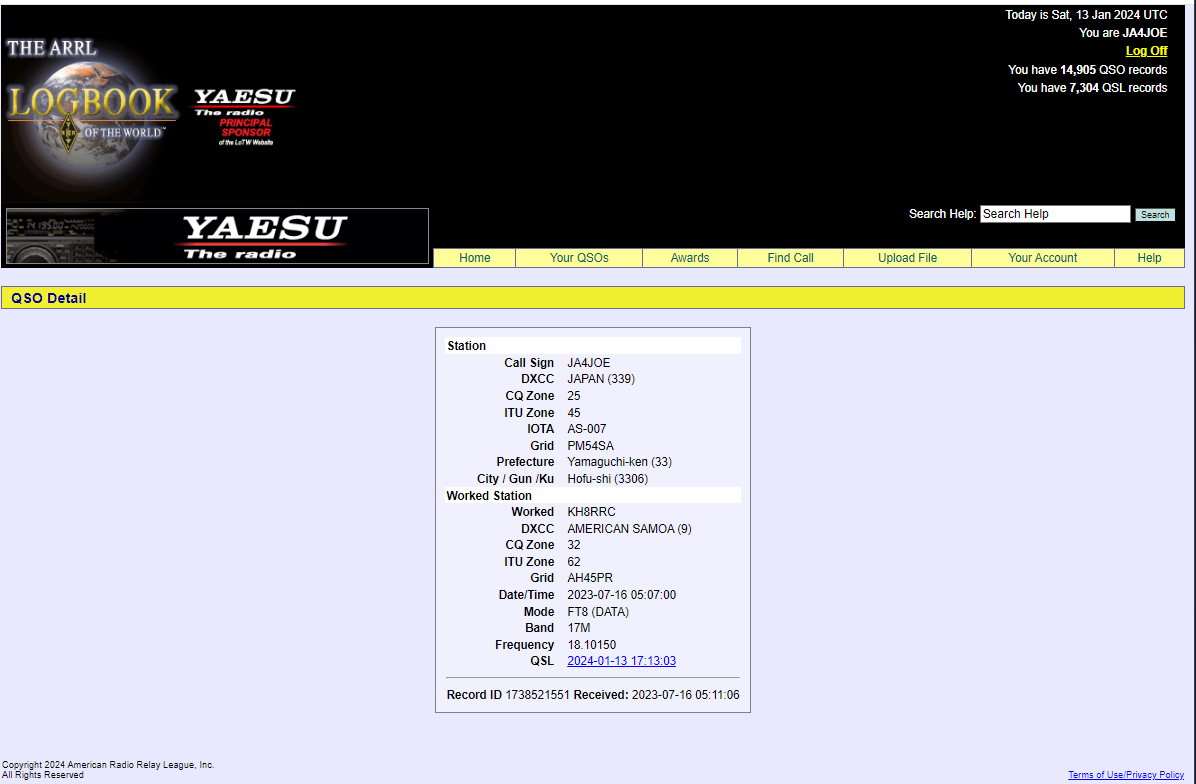The height and width of the screenshot is (784, 1196).
Task: Open Terms of Use/Privacy Policy link
Action: (x=1126, y=775)
